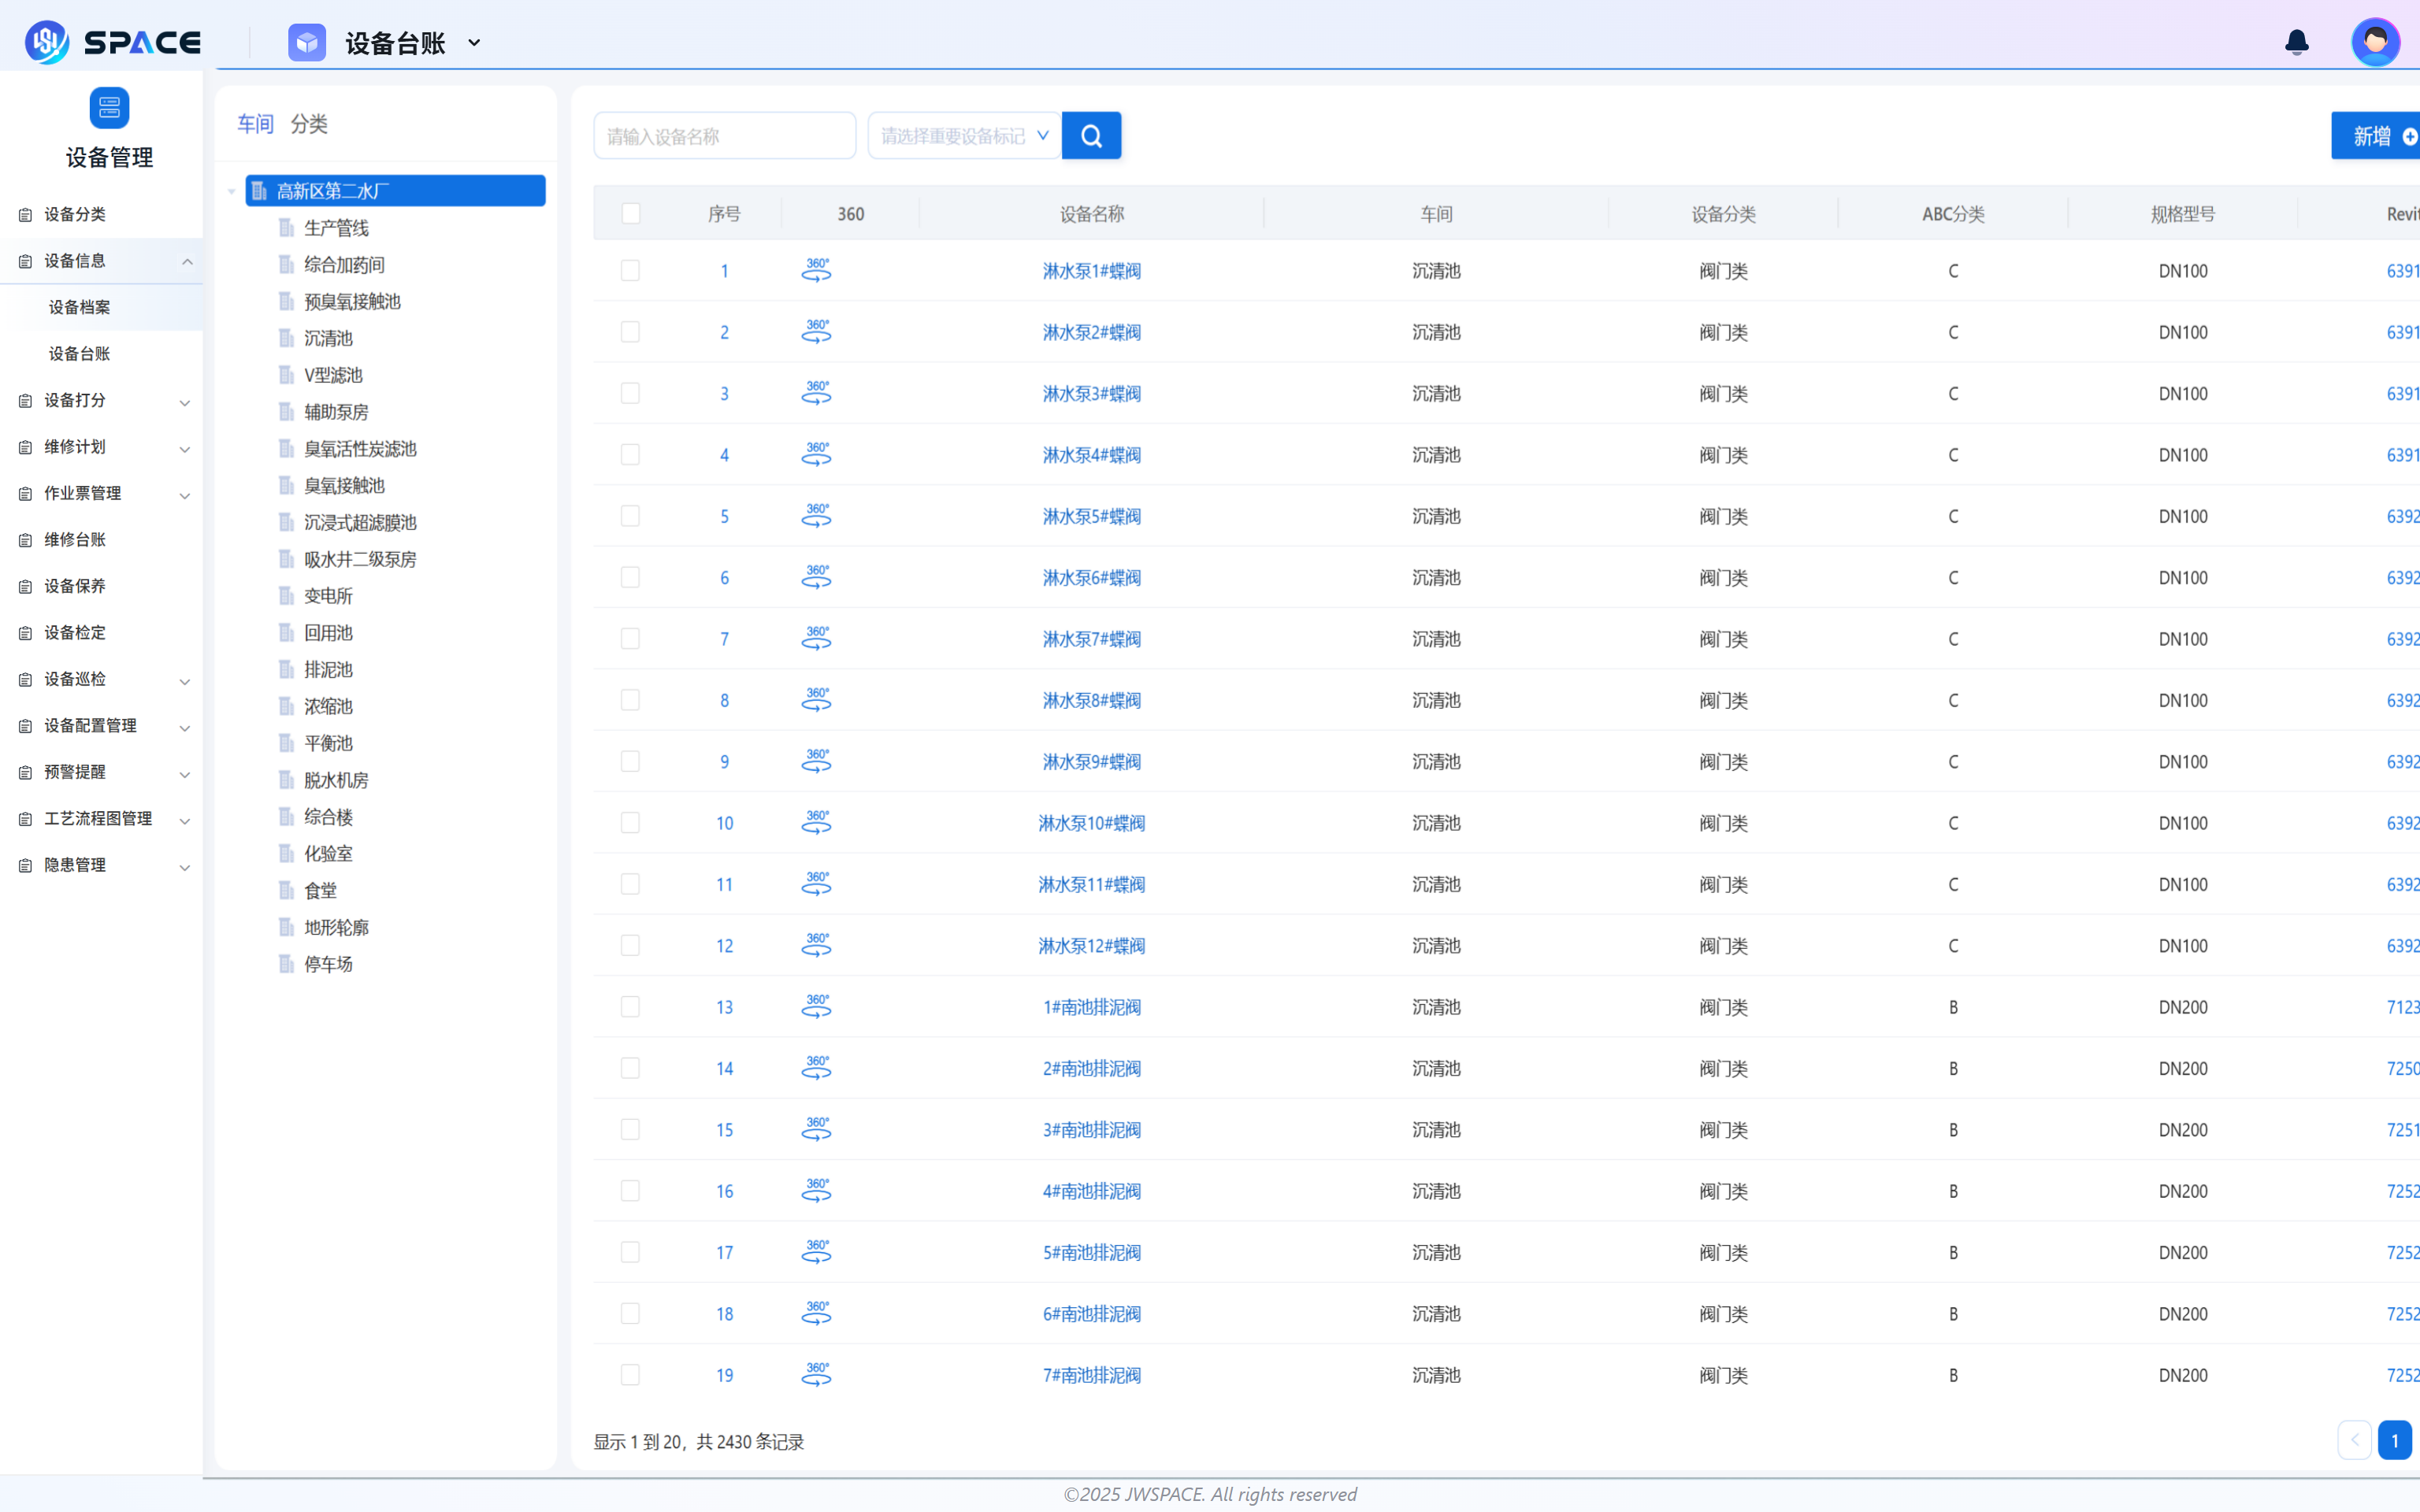Click the 设备台账 cube icon in header
Screen dimensions: 2420x1512
307,43
